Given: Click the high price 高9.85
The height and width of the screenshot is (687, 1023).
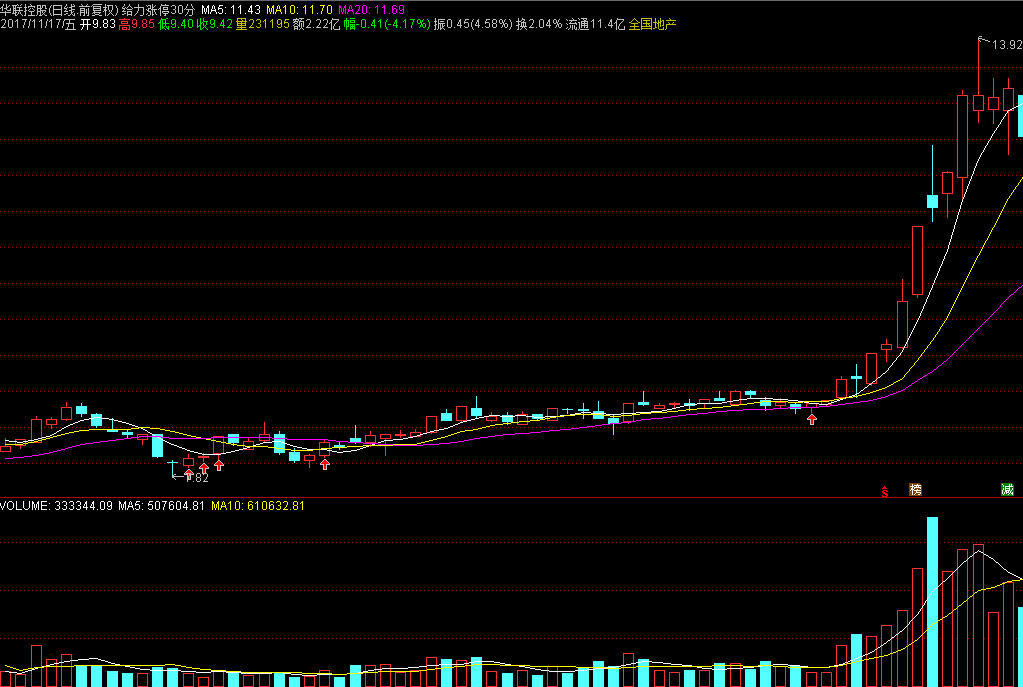Looking at the screenshot, I should click(136, 24).
